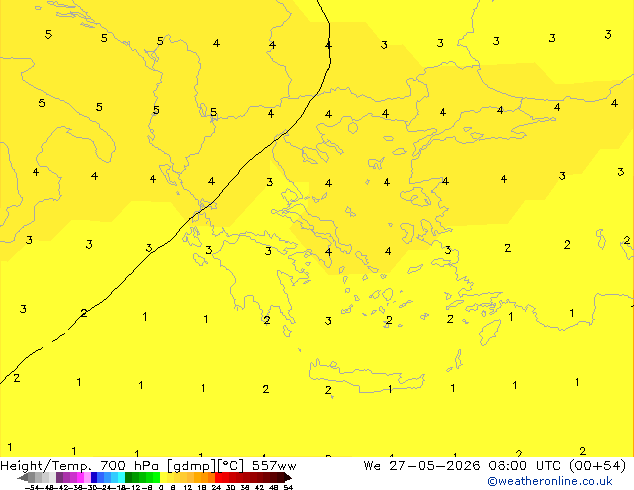
Task: Pick the dark blue swatch in the temperature legend
Action: [x=94, y=477]
